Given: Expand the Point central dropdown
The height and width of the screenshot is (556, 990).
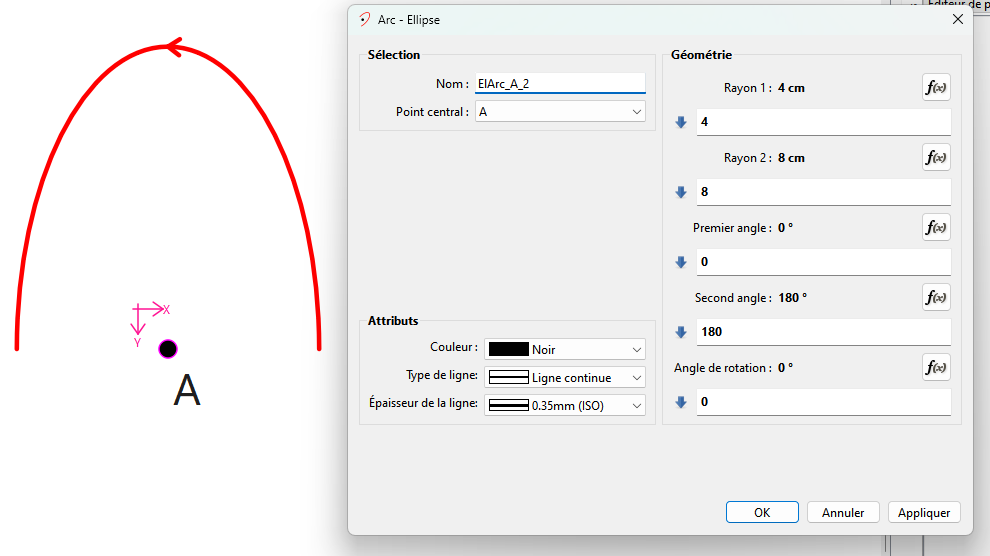Looking at the screenshot, I should (637, 112).
